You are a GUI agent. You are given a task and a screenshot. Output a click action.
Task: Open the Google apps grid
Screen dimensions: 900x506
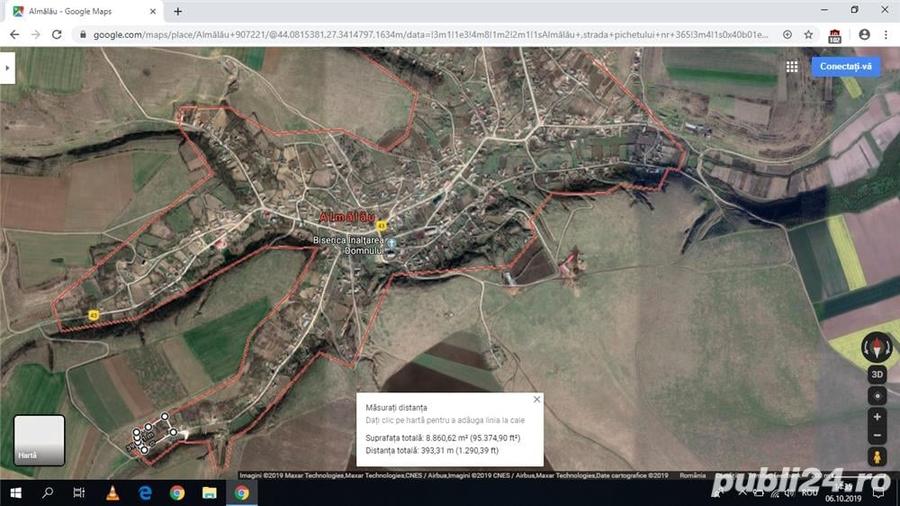pos(792,67)
